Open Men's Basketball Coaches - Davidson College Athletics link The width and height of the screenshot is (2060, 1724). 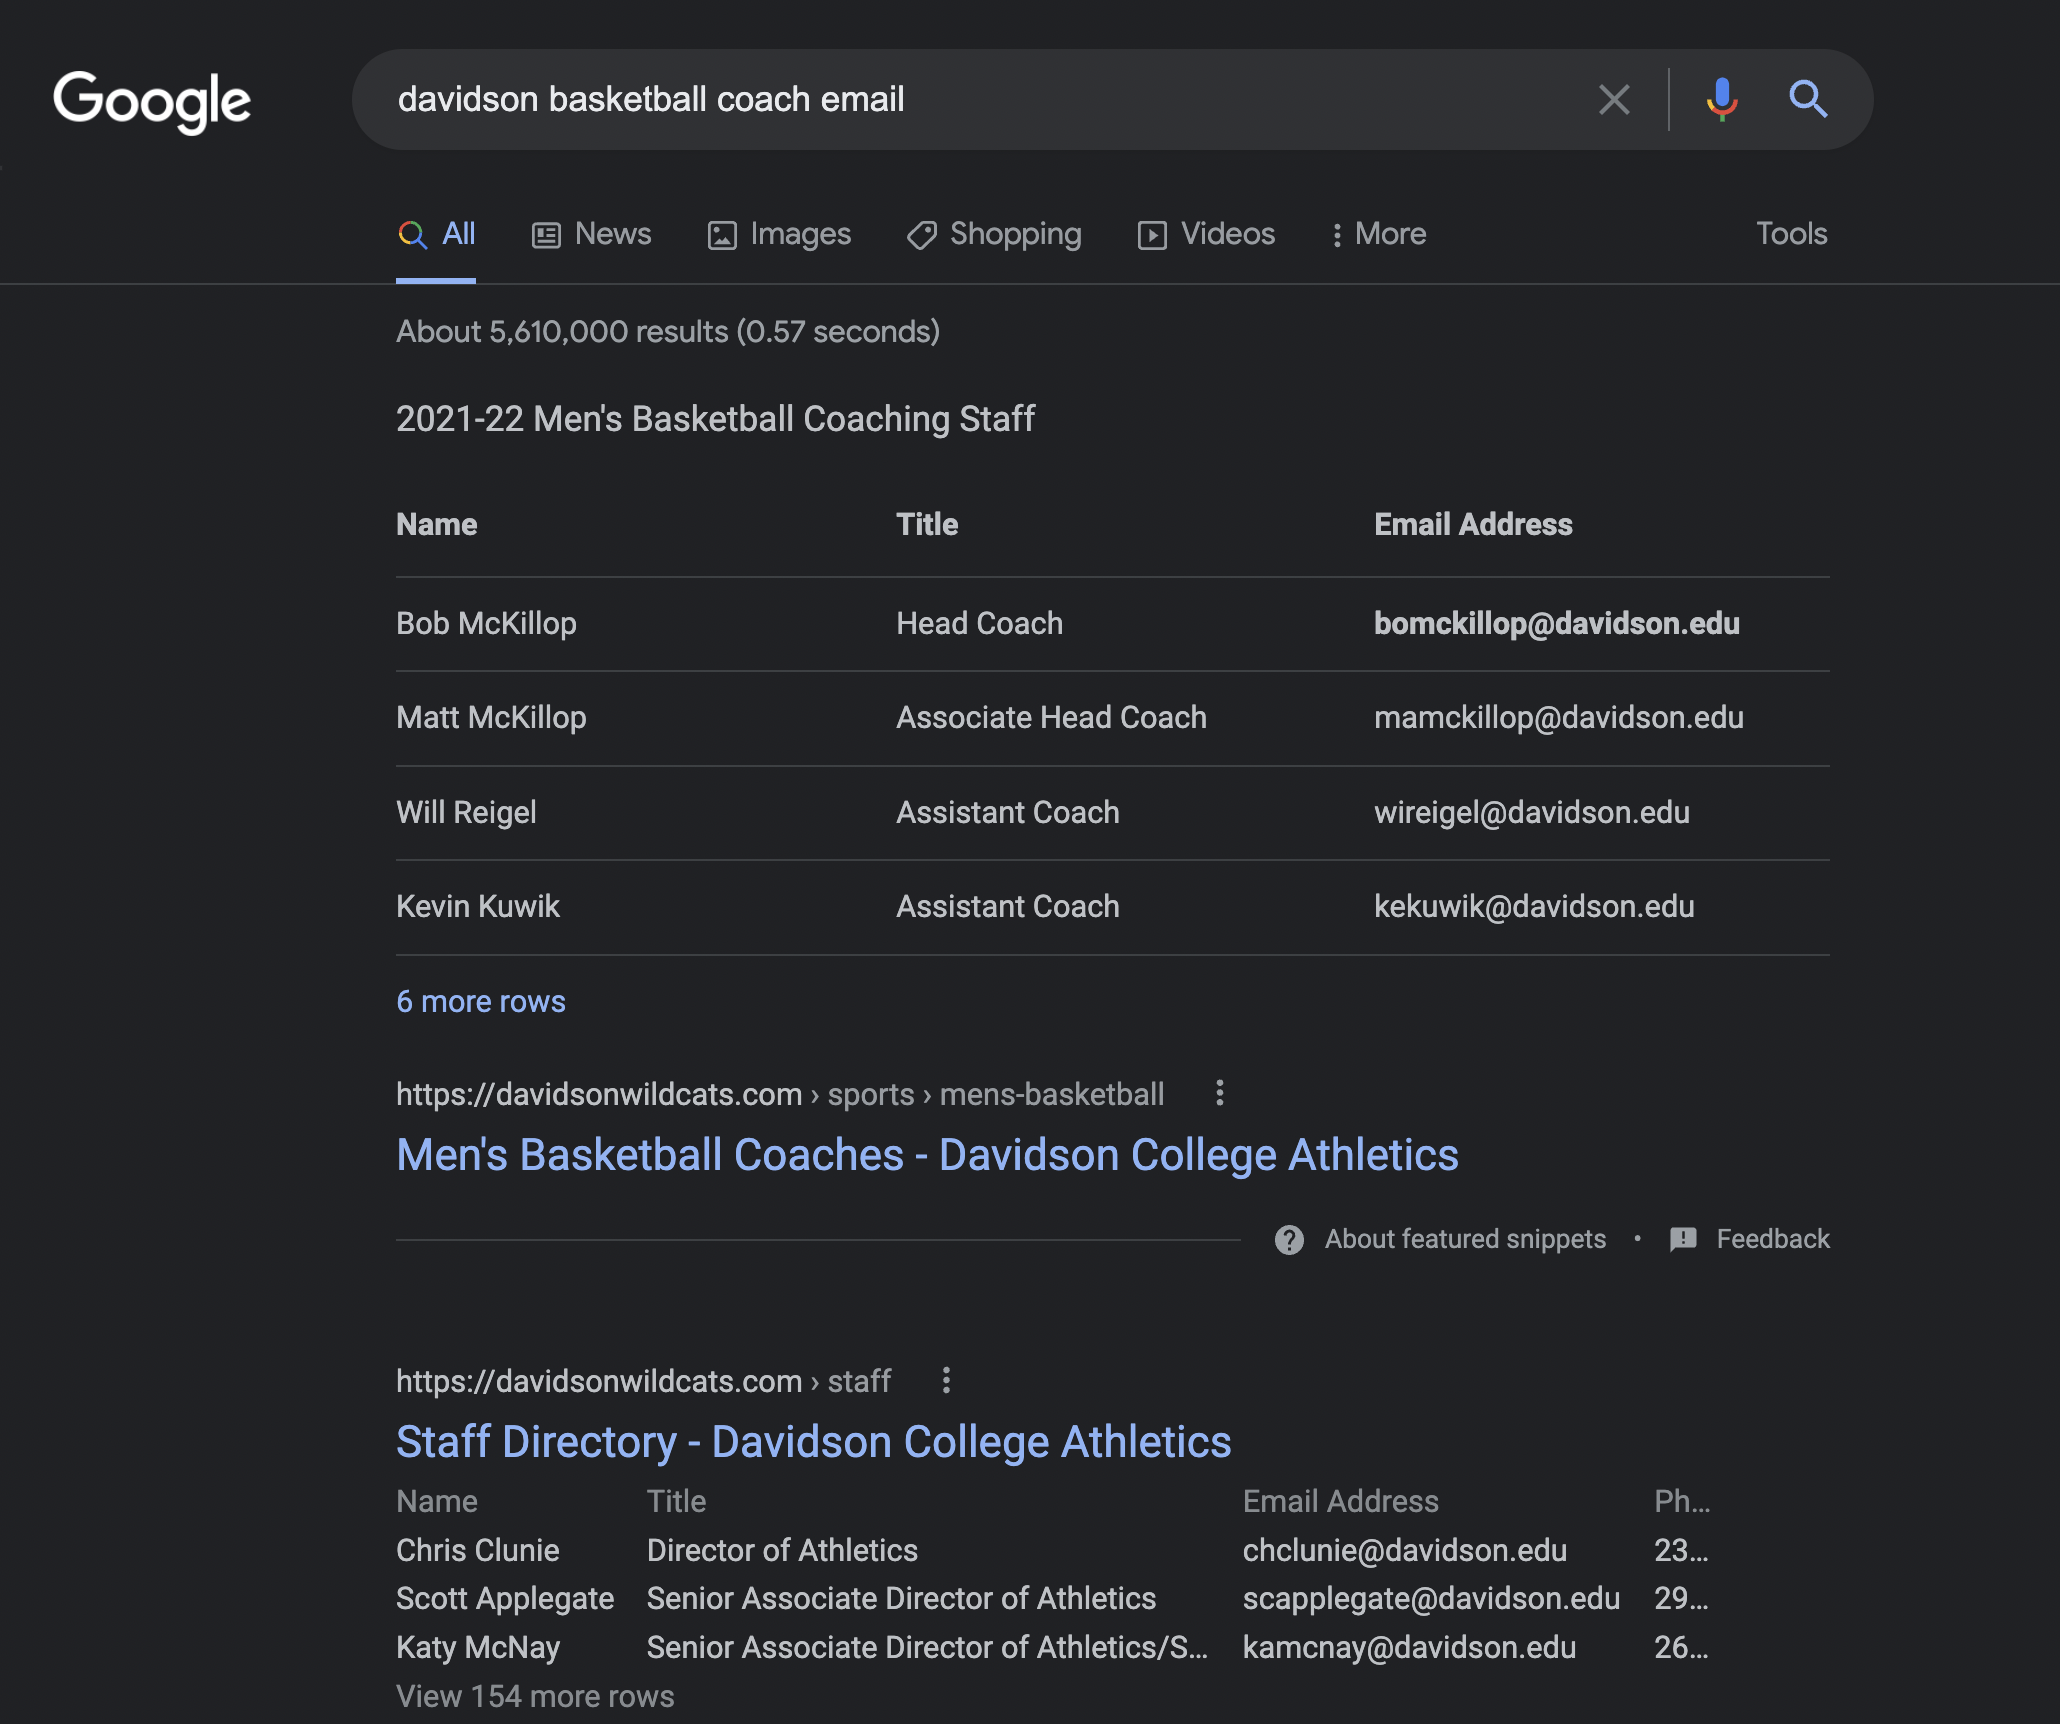point(927,1154)
